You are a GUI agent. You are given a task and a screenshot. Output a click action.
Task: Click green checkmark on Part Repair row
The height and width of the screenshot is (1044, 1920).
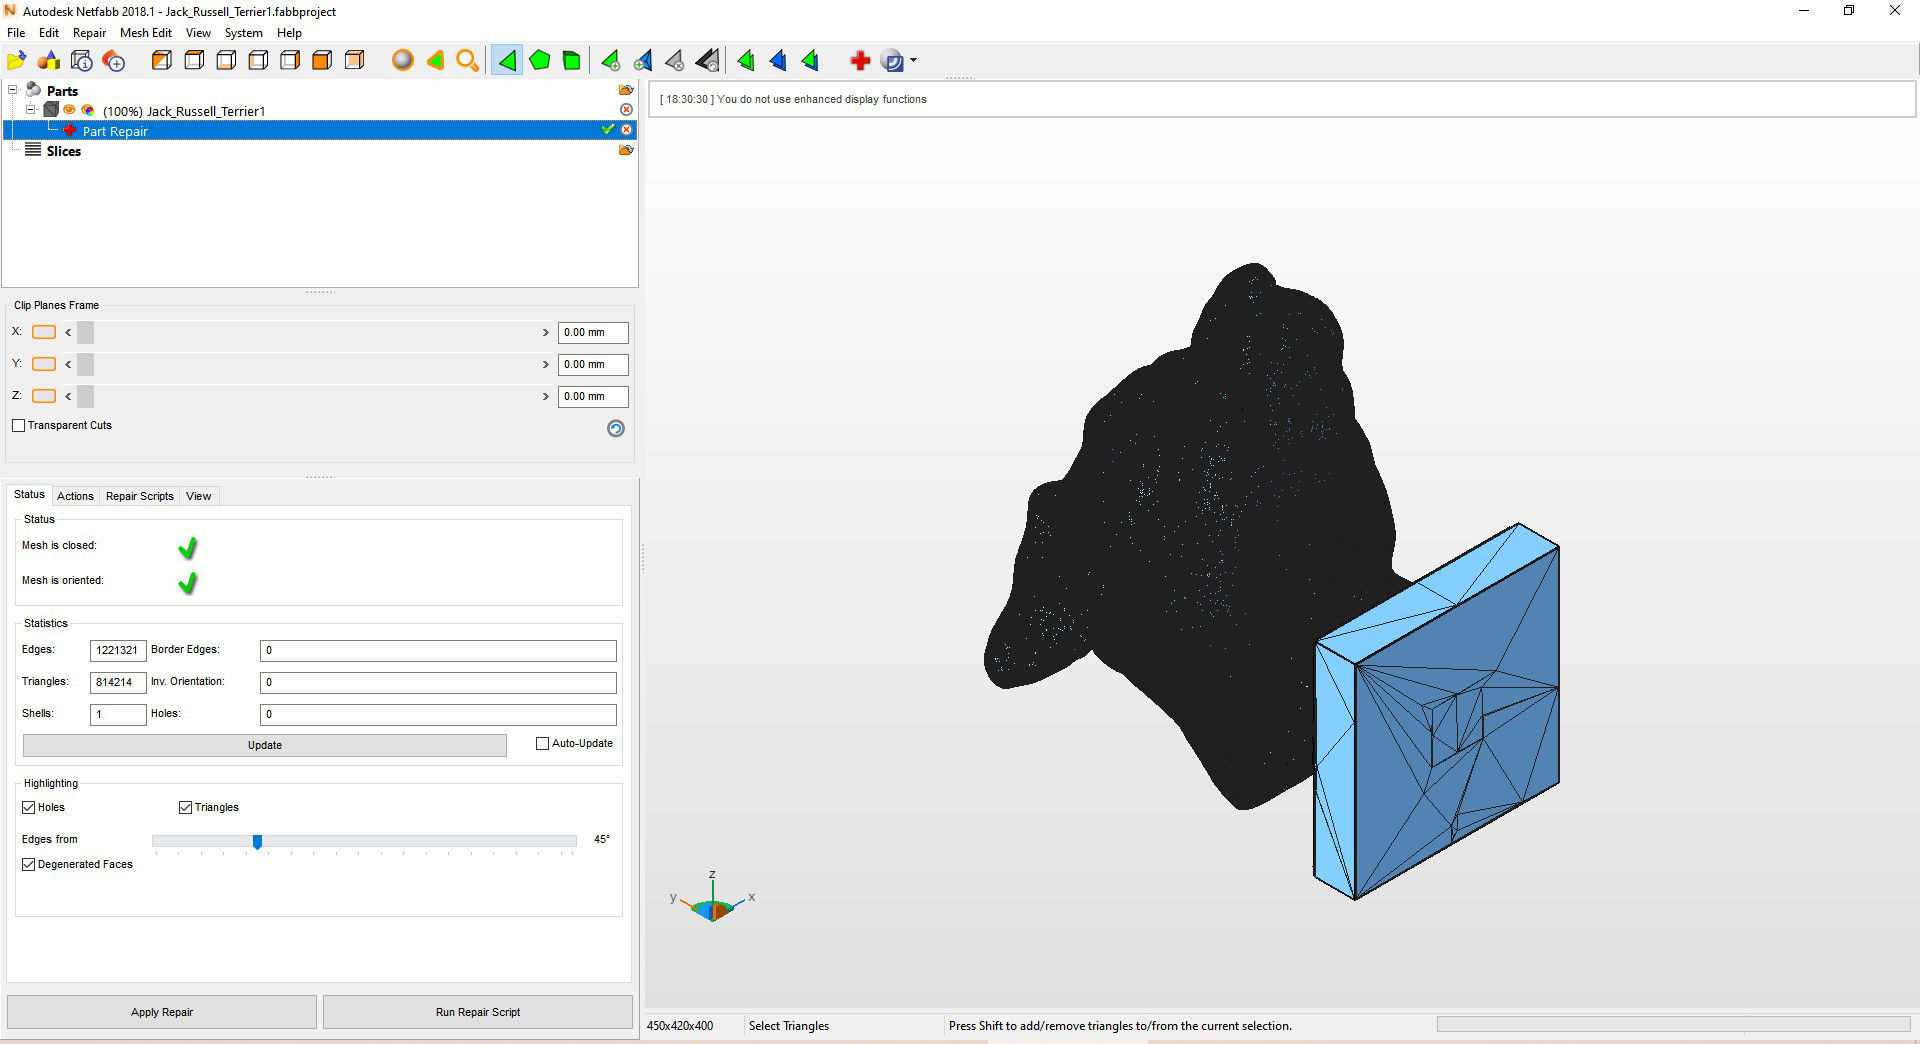(608, 130)
